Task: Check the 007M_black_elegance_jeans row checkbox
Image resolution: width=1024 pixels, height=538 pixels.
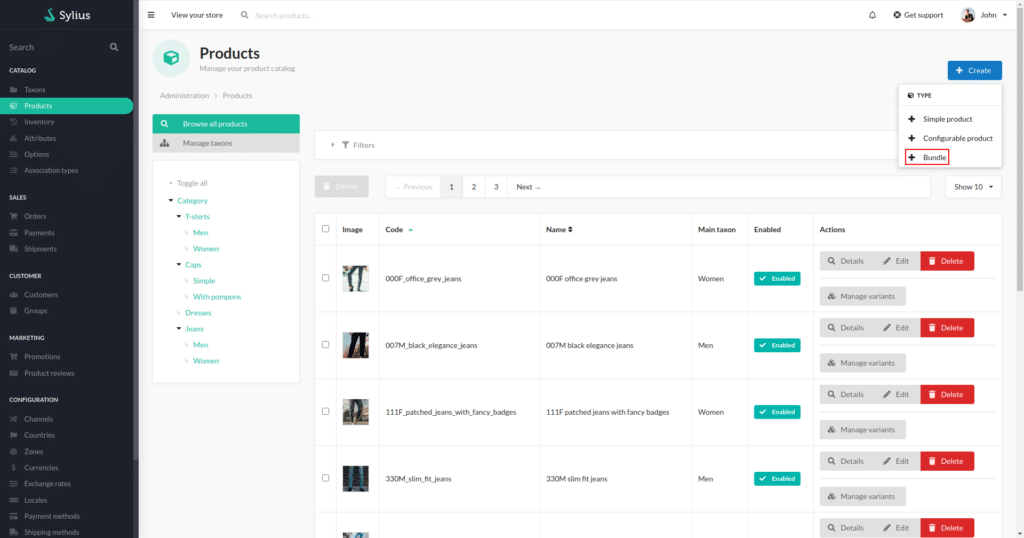Action: coord(325,345)
